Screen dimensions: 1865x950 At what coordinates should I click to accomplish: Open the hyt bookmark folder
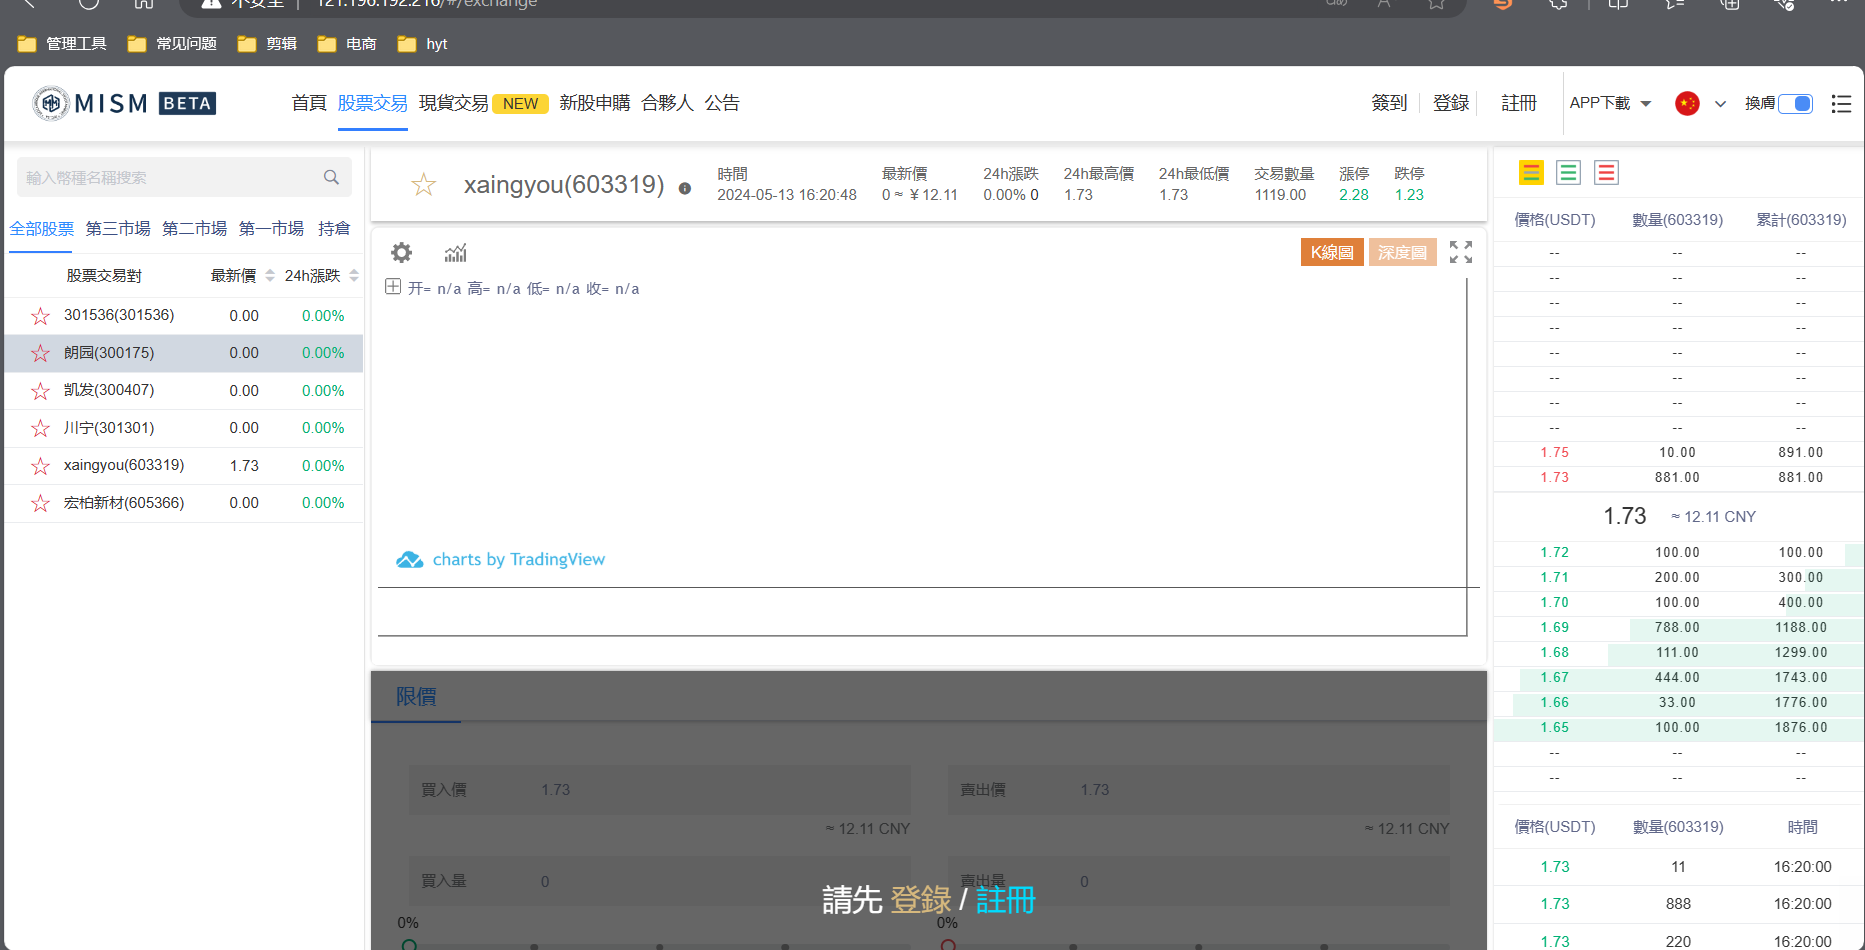click(422, 44)
